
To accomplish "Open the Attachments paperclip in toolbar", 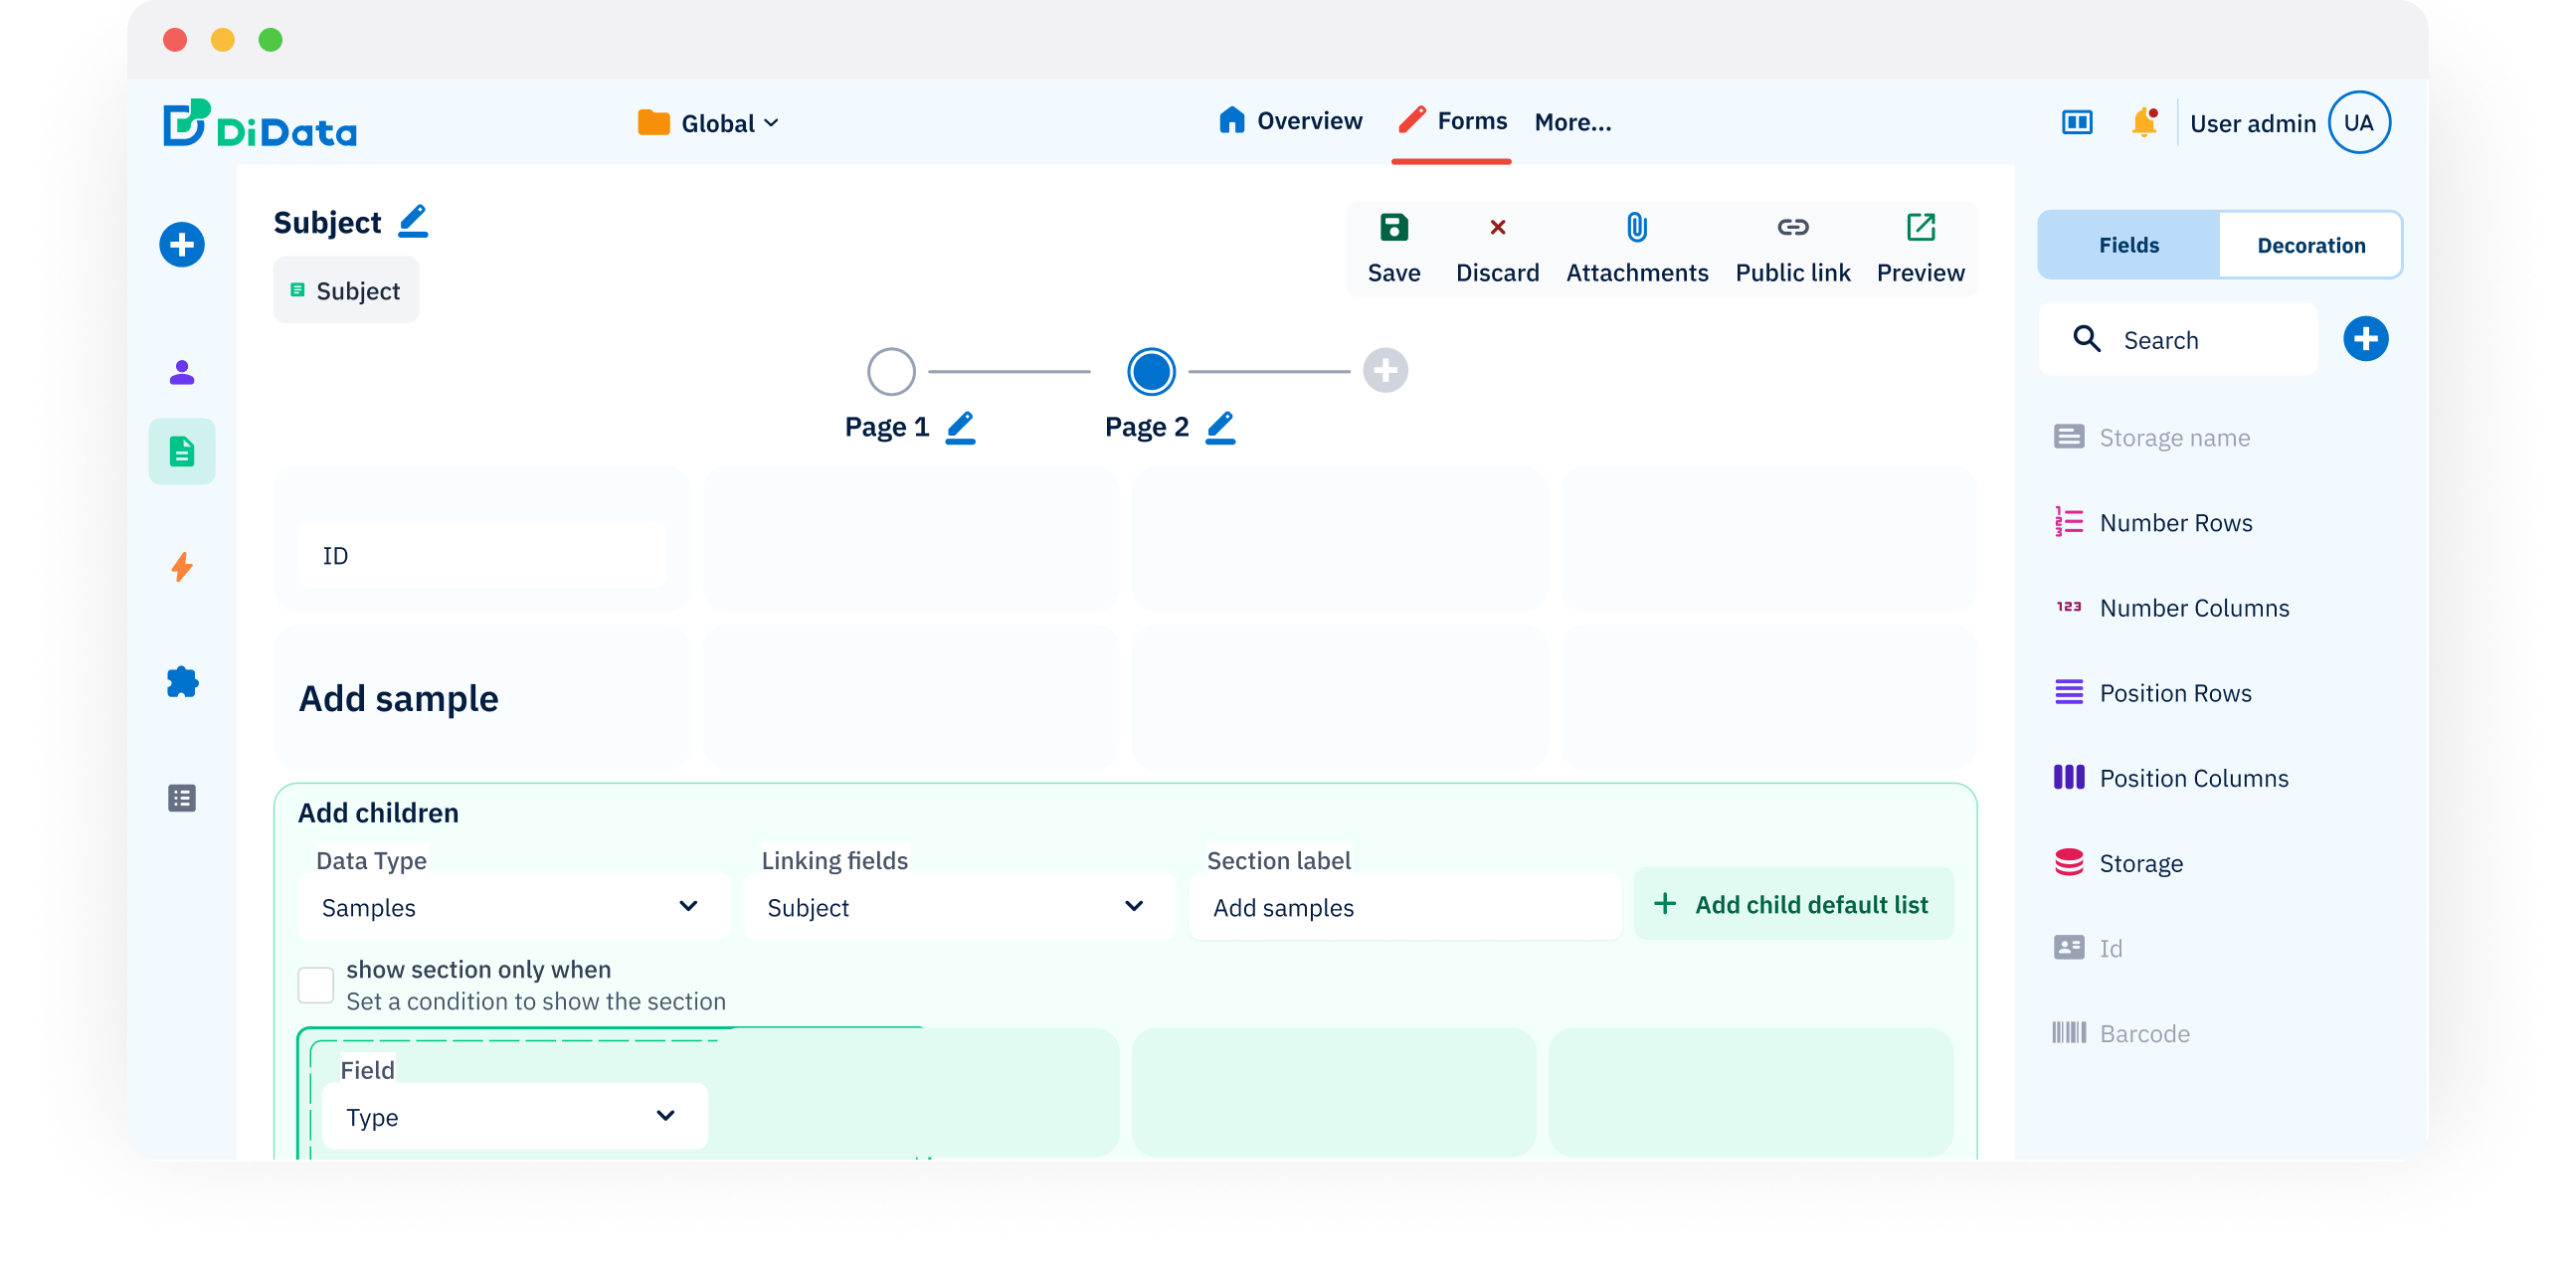I will pos(1636,227).
